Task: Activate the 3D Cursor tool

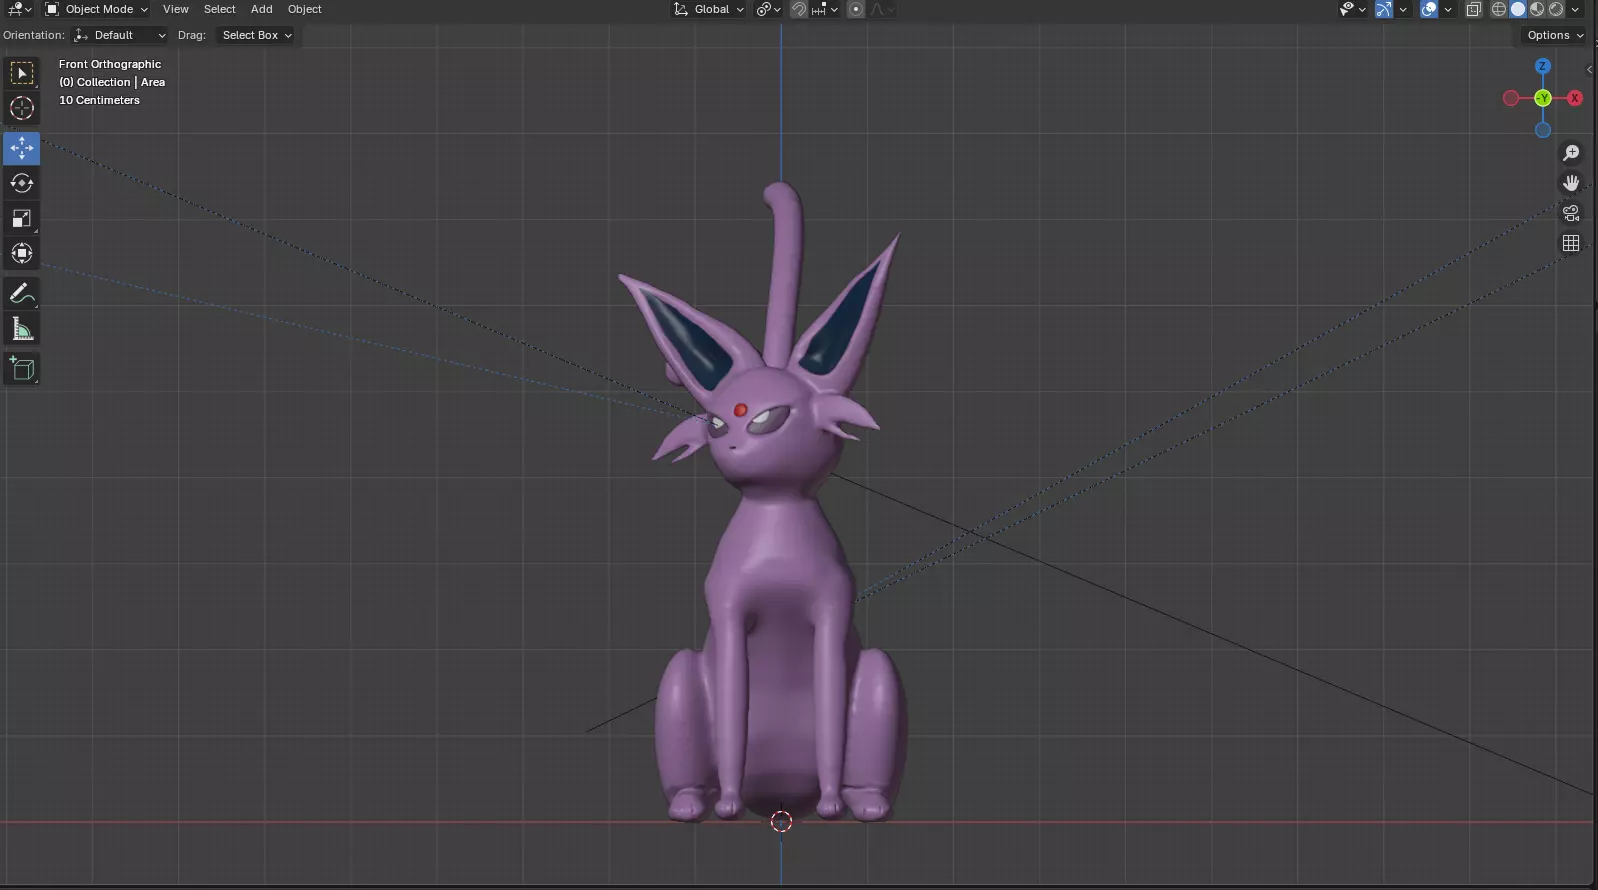Action: pos(22,108)
